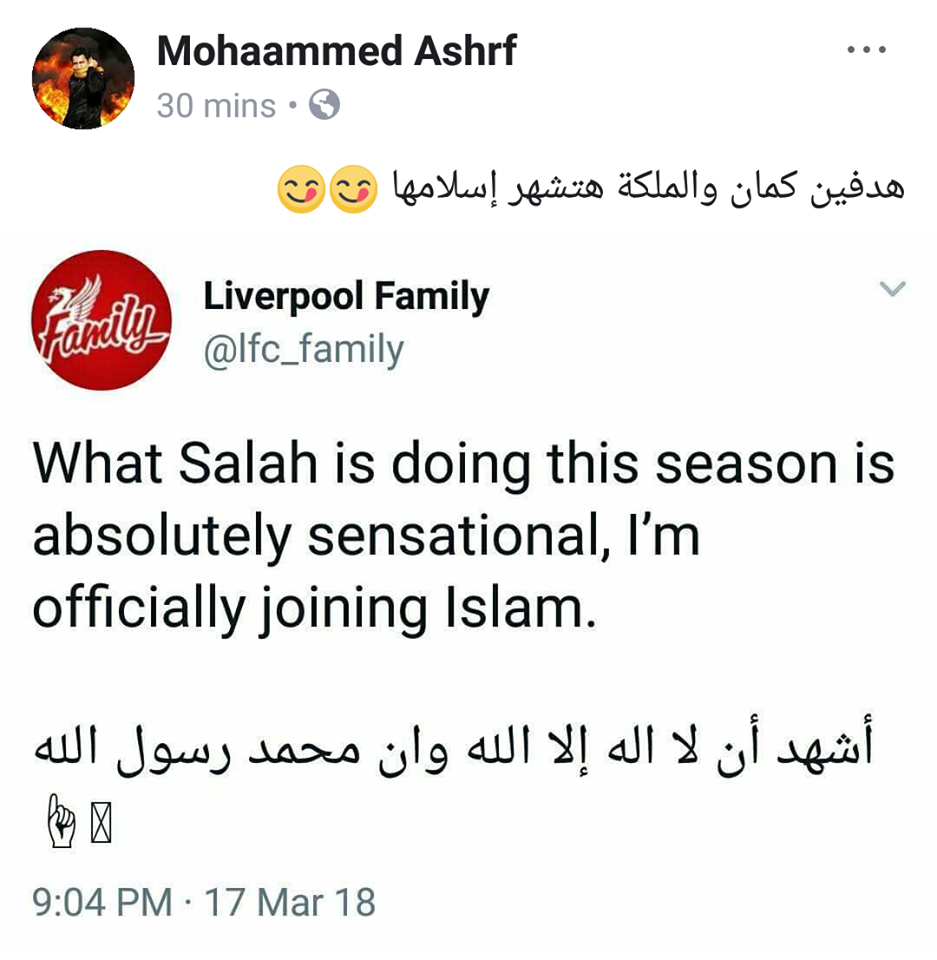Click the Mohaammed Ashrf name link
937x960 pixels.
[336, 52]
